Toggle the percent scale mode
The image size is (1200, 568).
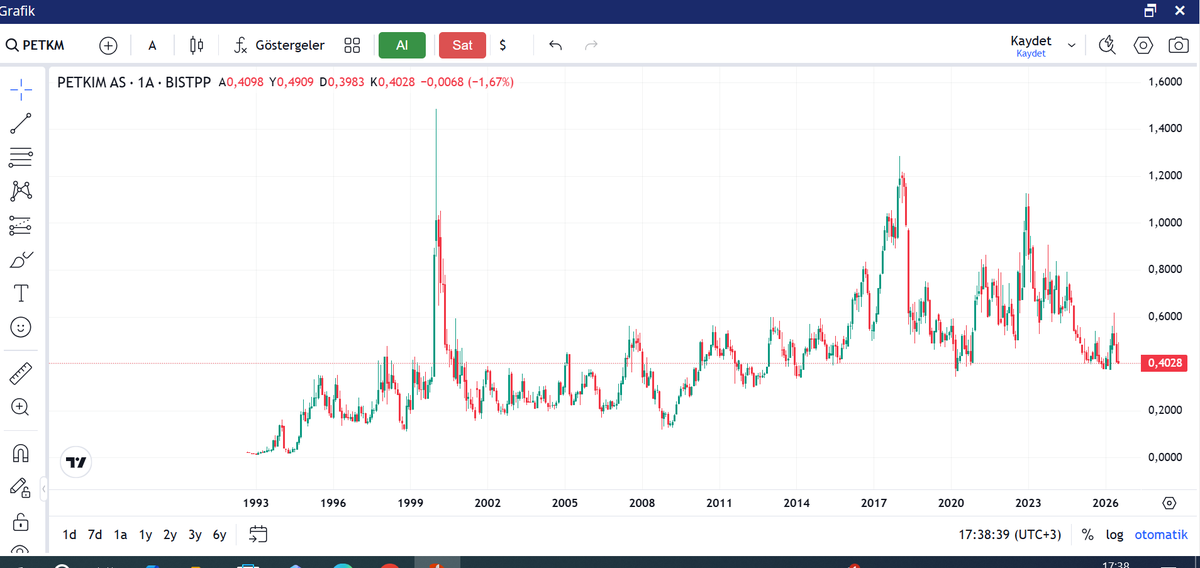click(1088, 534)
